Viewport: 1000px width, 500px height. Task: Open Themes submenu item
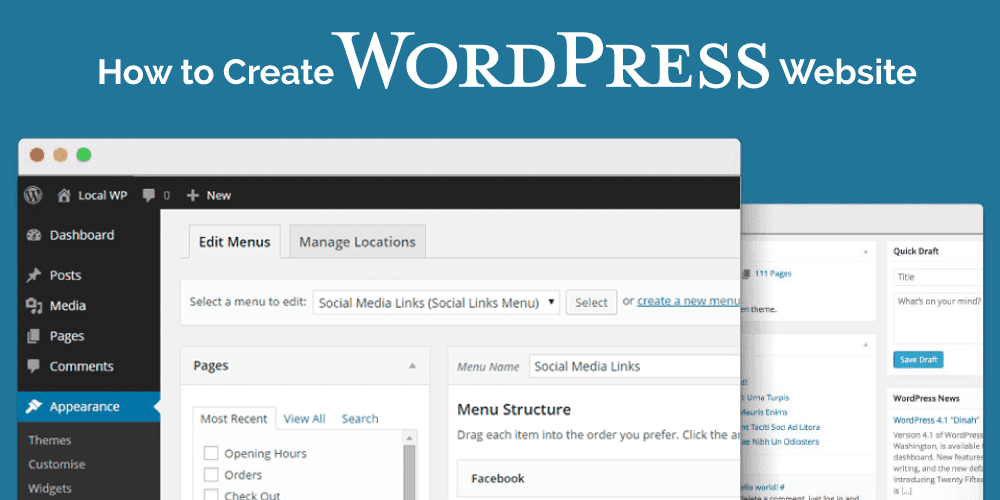50,440
